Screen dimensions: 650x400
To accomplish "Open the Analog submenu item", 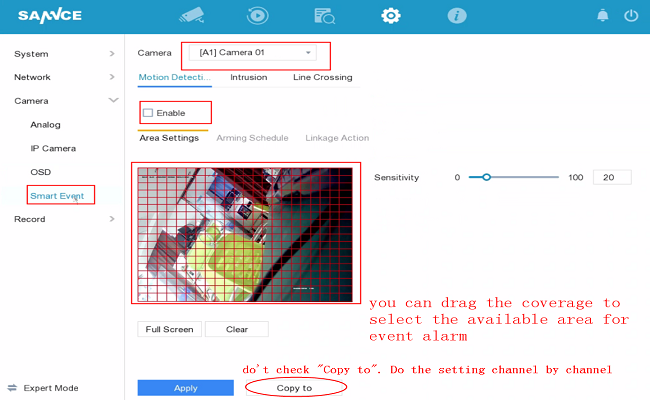I will tap(45, 125).
